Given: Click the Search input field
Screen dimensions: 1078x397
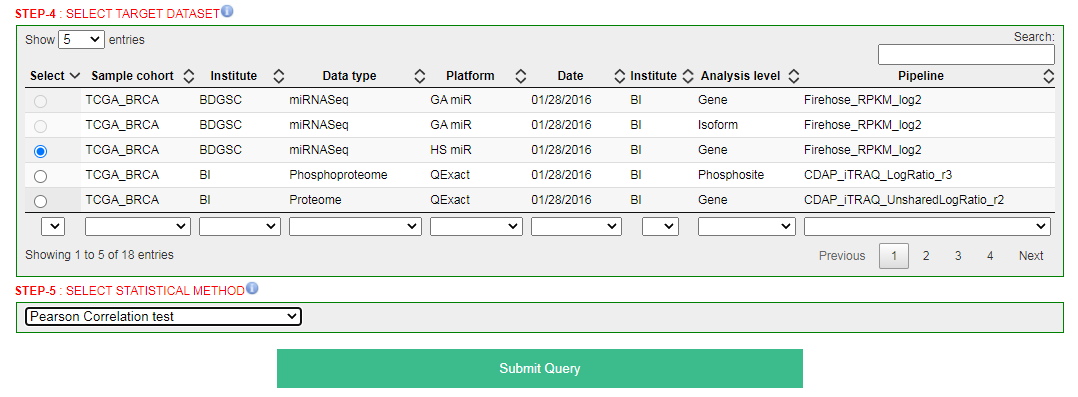Looking at the screenshot, I should click(966, 54).
